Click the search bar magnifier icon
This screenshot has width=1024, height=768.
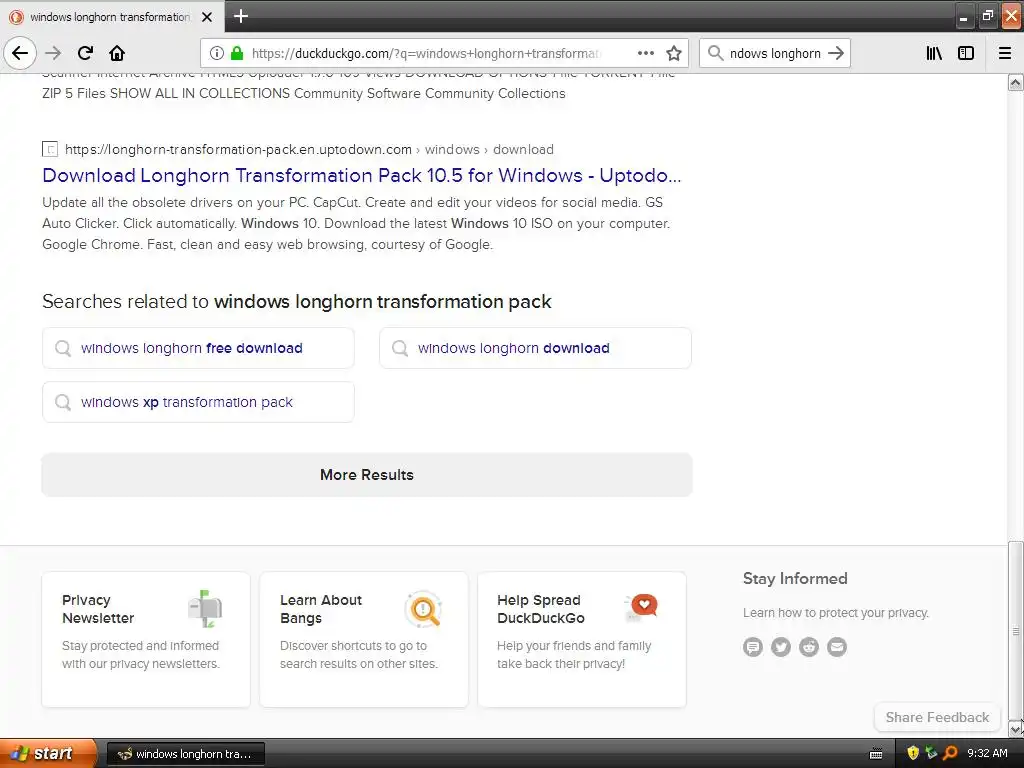point(716,53)
